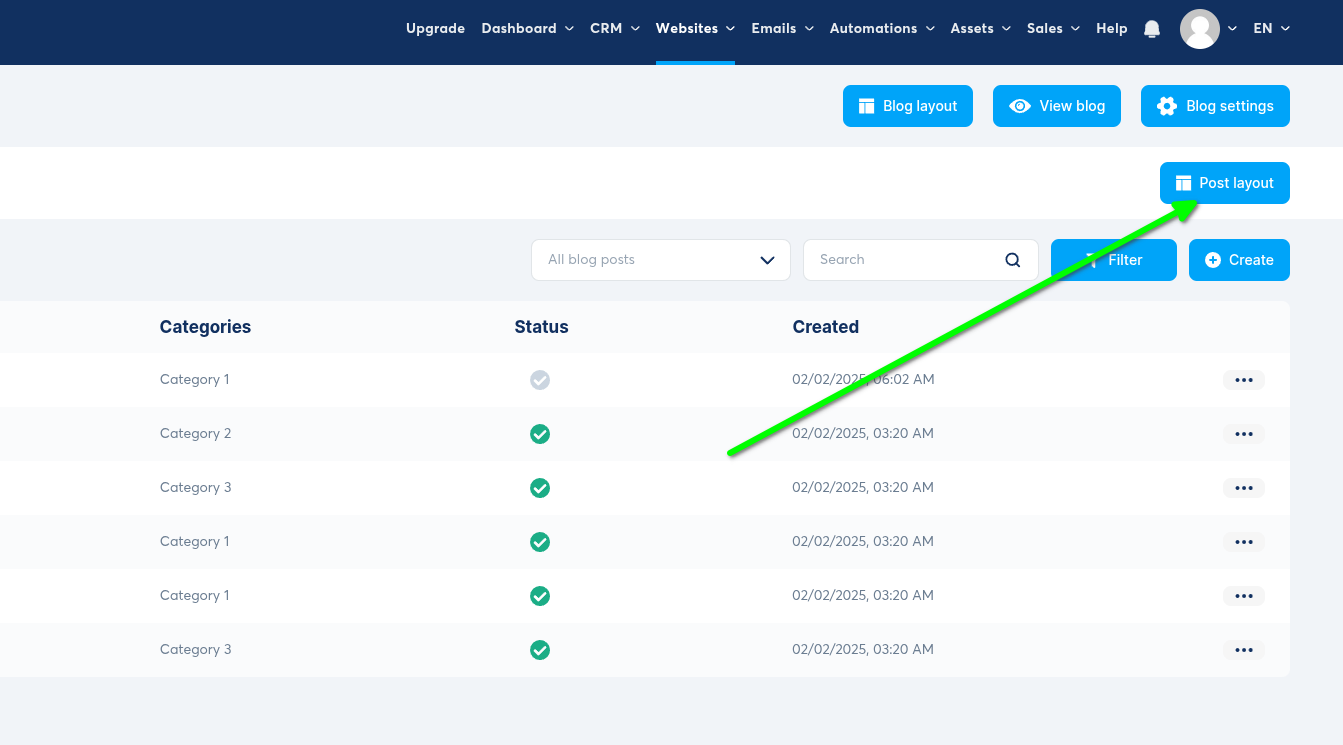Screen dimensions: 1343x745
Task: Open the Blog layout page
Action: pos(908,106)
